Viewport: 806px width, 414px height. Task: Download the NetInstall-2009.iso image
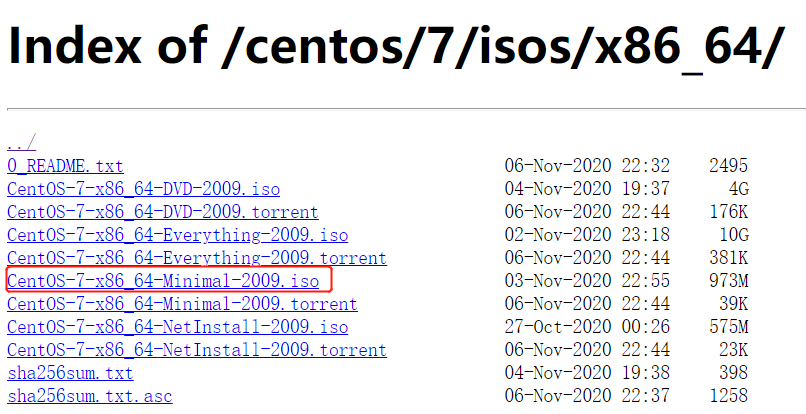177,327
